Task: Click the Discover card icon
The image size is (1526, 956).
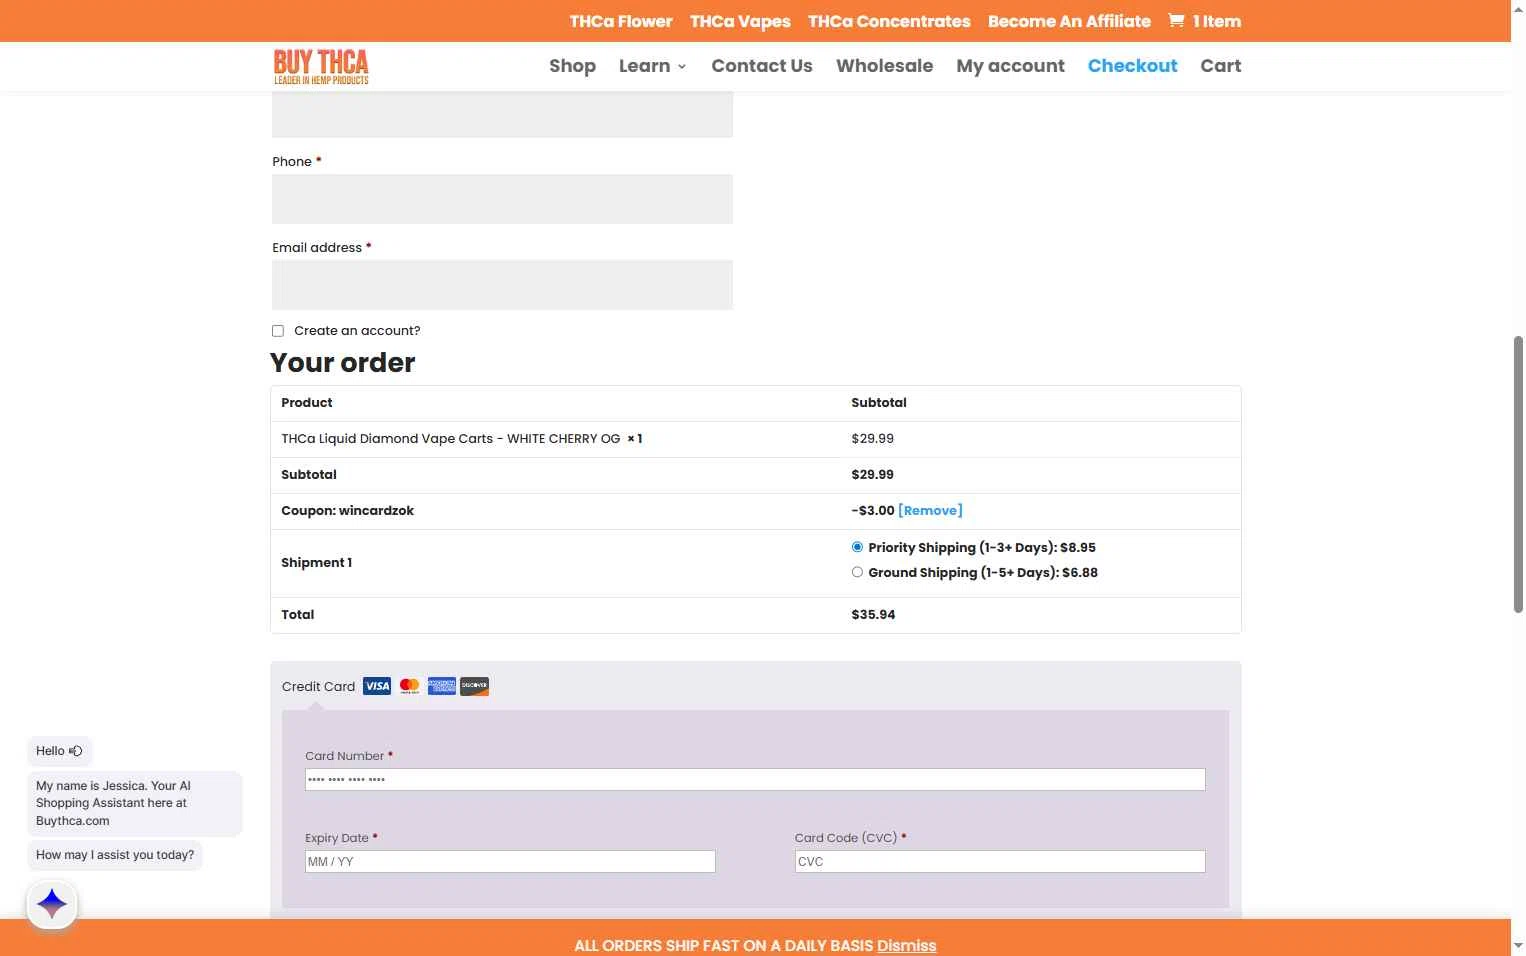Action: coord(474,686)
